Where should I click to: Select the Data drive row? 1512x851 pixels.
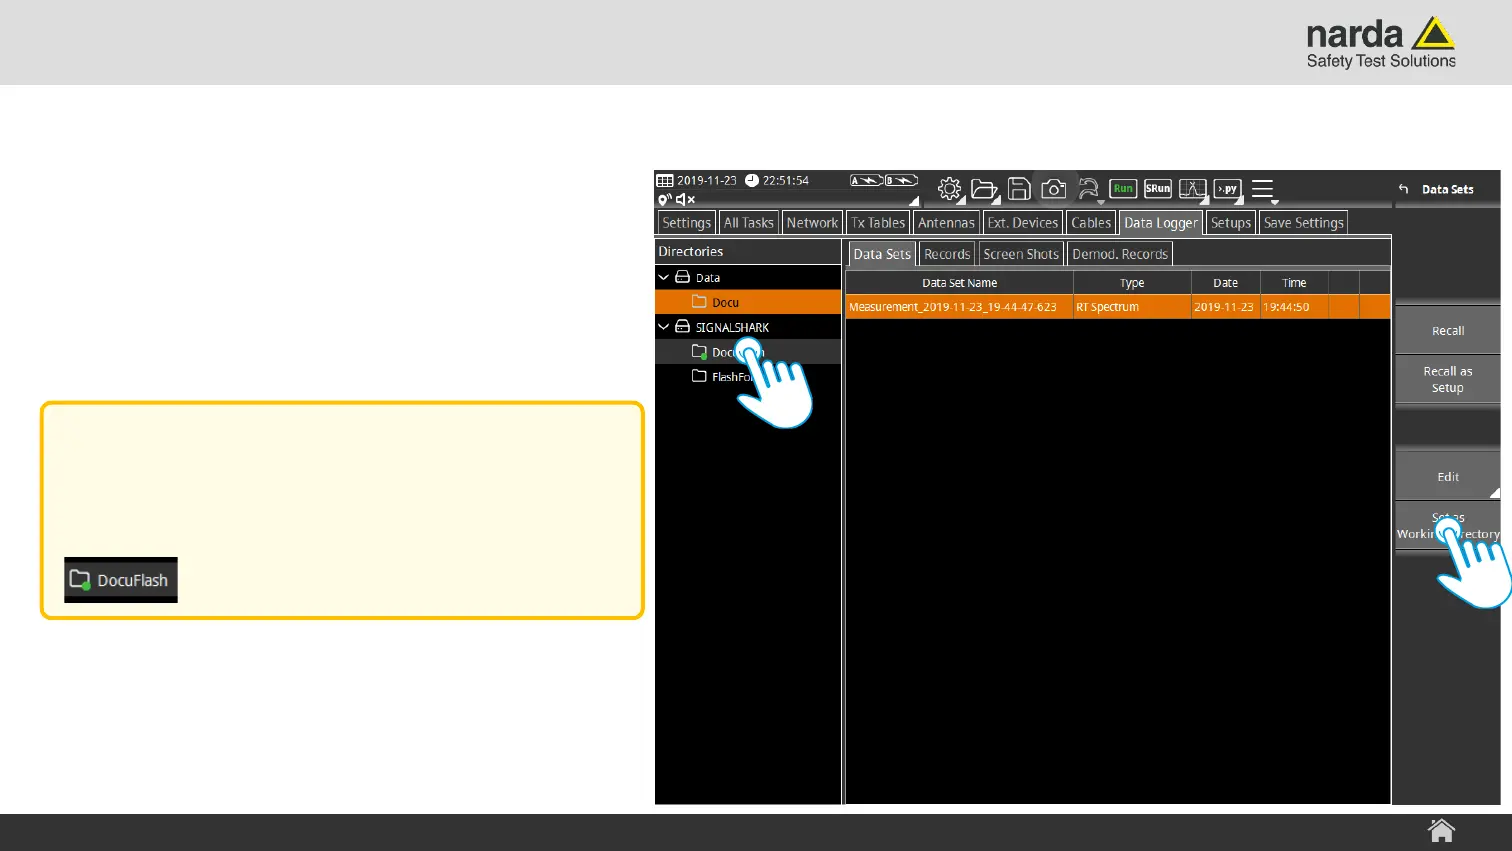click(748, 277)
